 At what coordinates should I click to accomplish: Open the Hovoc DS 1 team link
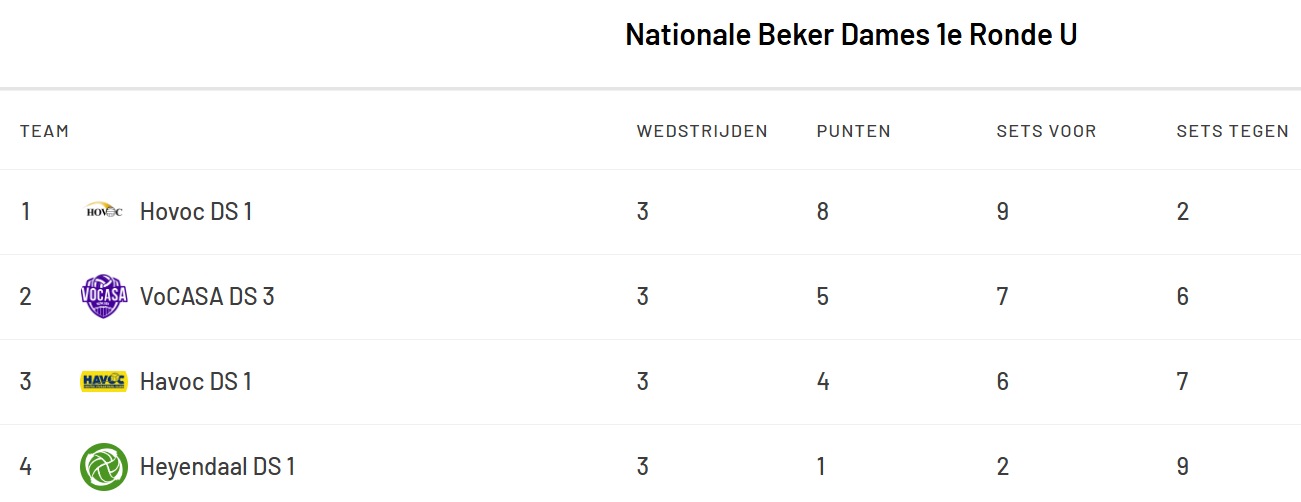196,212
